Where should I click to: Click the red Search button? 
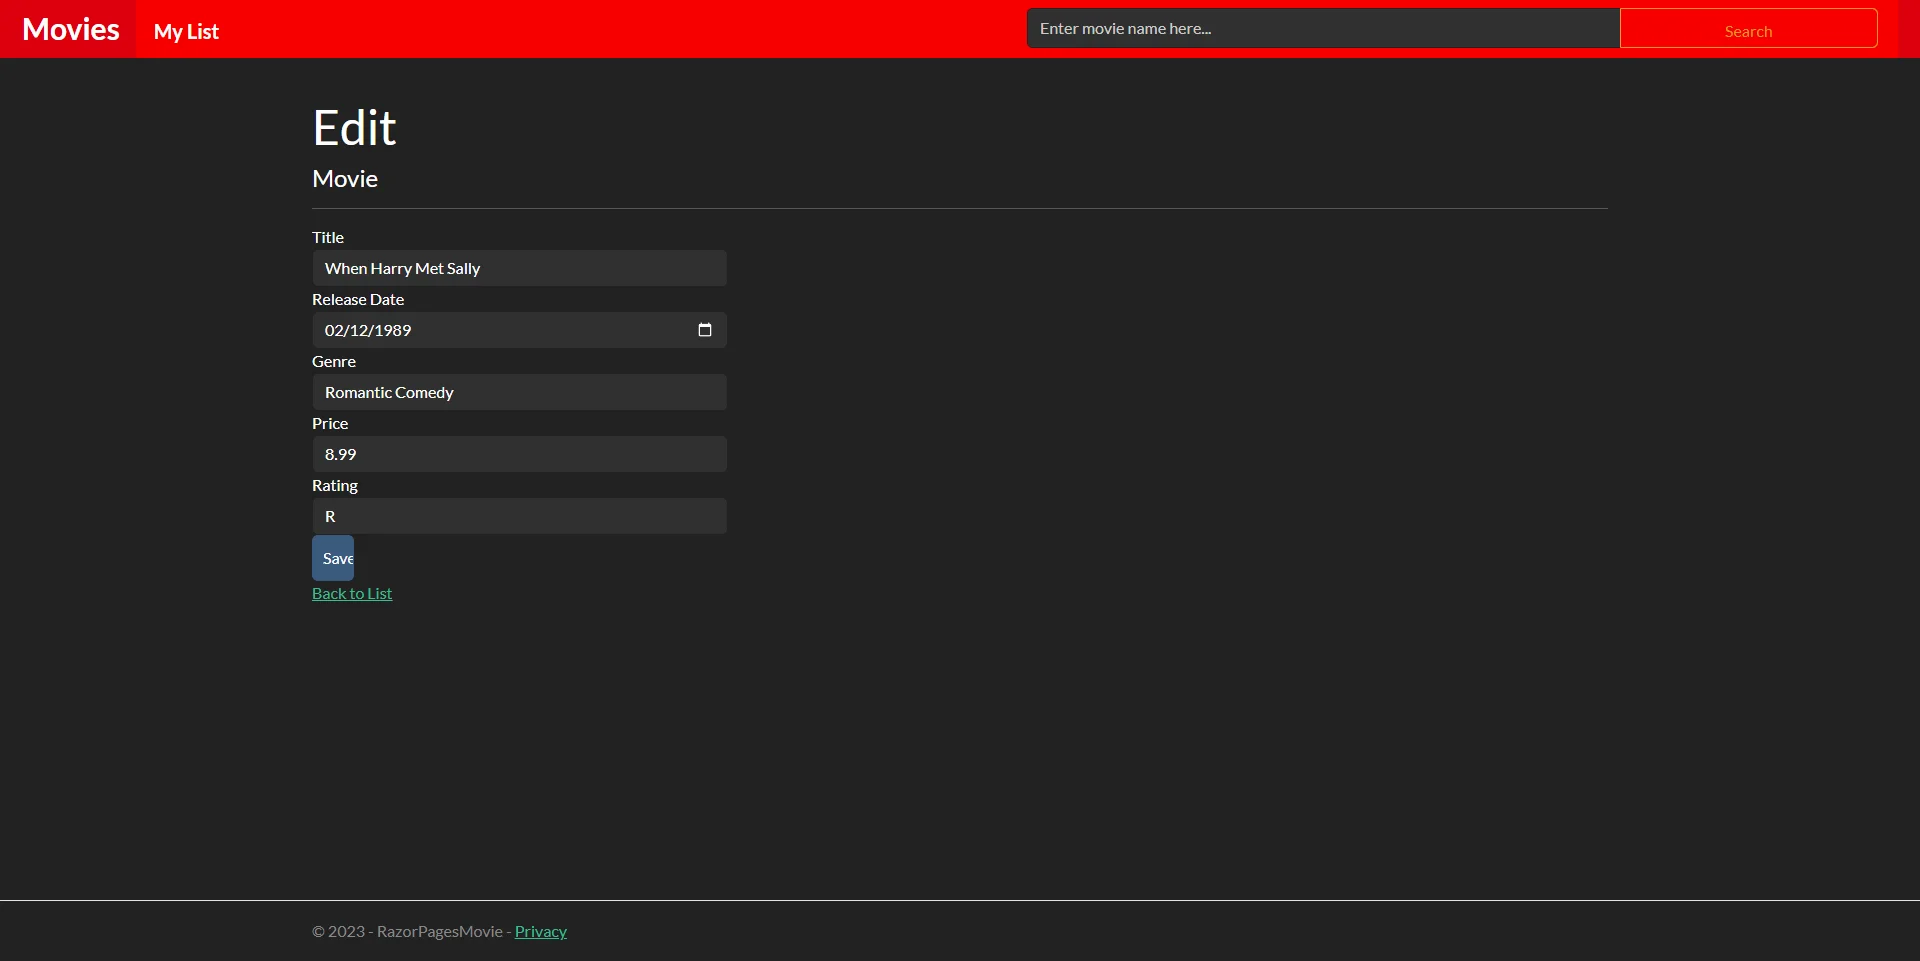point(1748,28)
